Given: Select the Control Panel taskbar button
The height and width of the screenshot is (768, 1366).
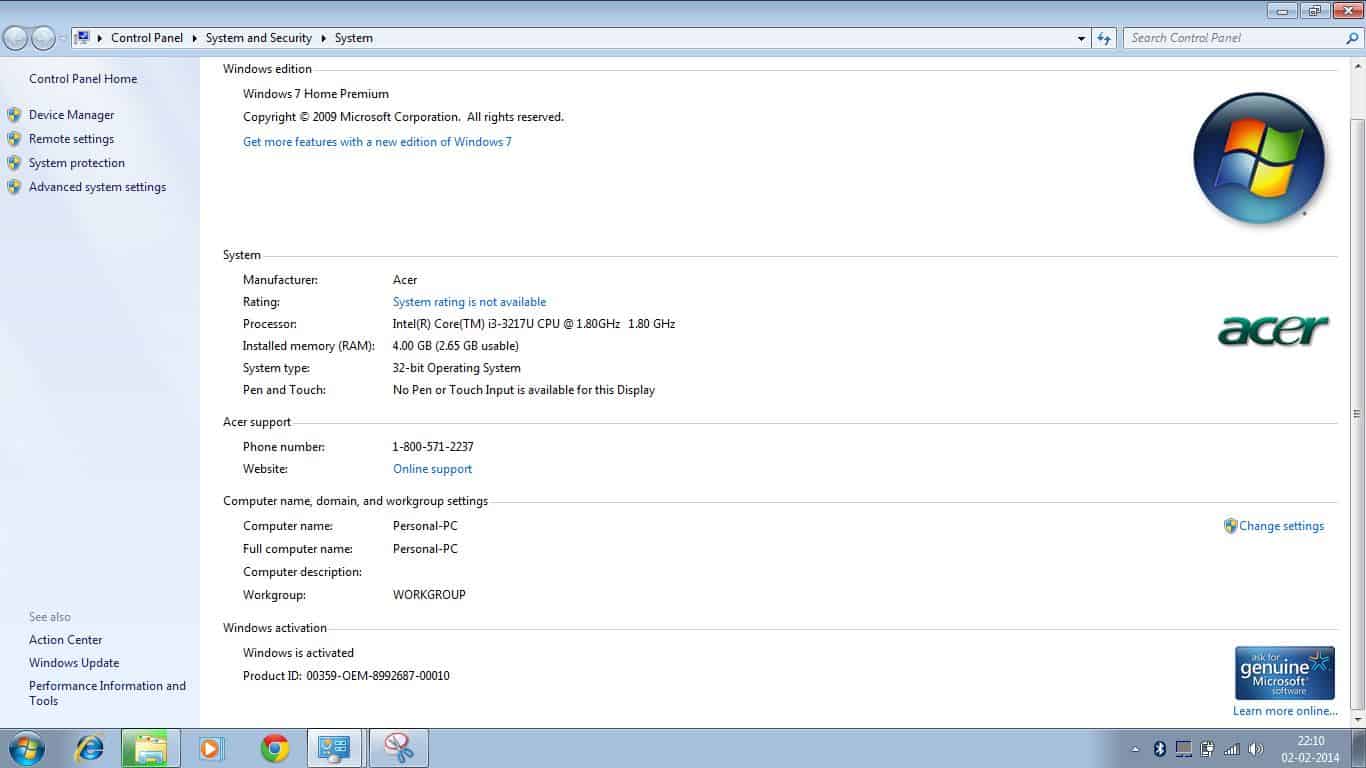Looking at the screenshot, I should [x=335, y=748].
